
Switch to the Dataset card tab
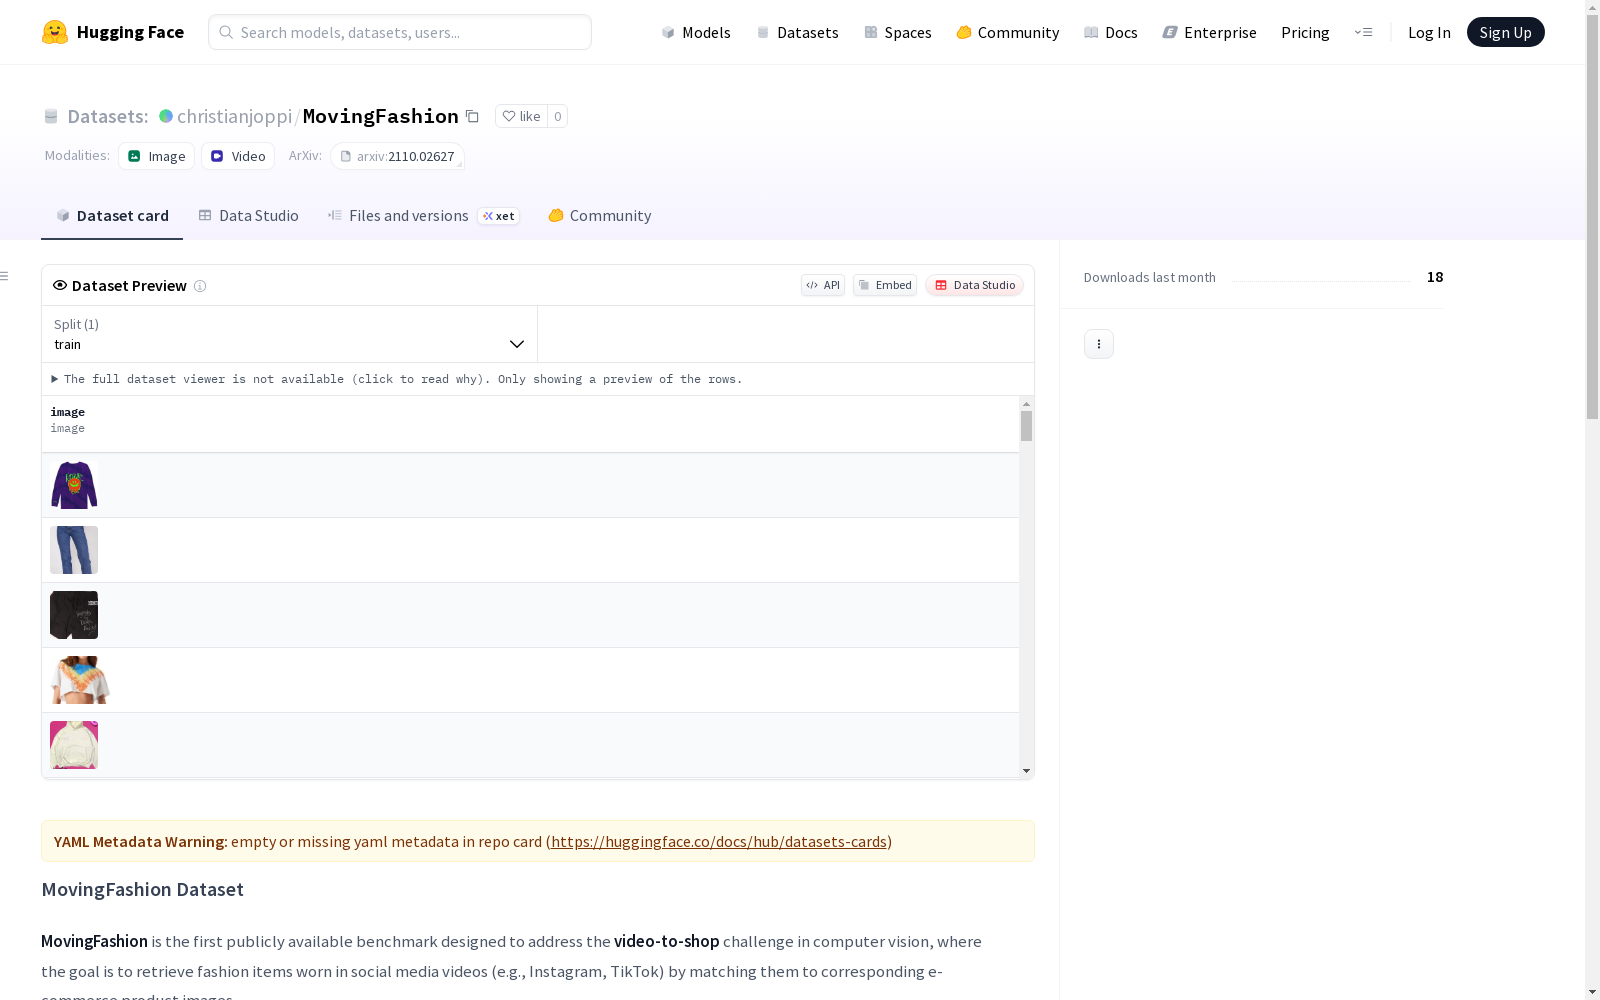(x=112, y=216)
